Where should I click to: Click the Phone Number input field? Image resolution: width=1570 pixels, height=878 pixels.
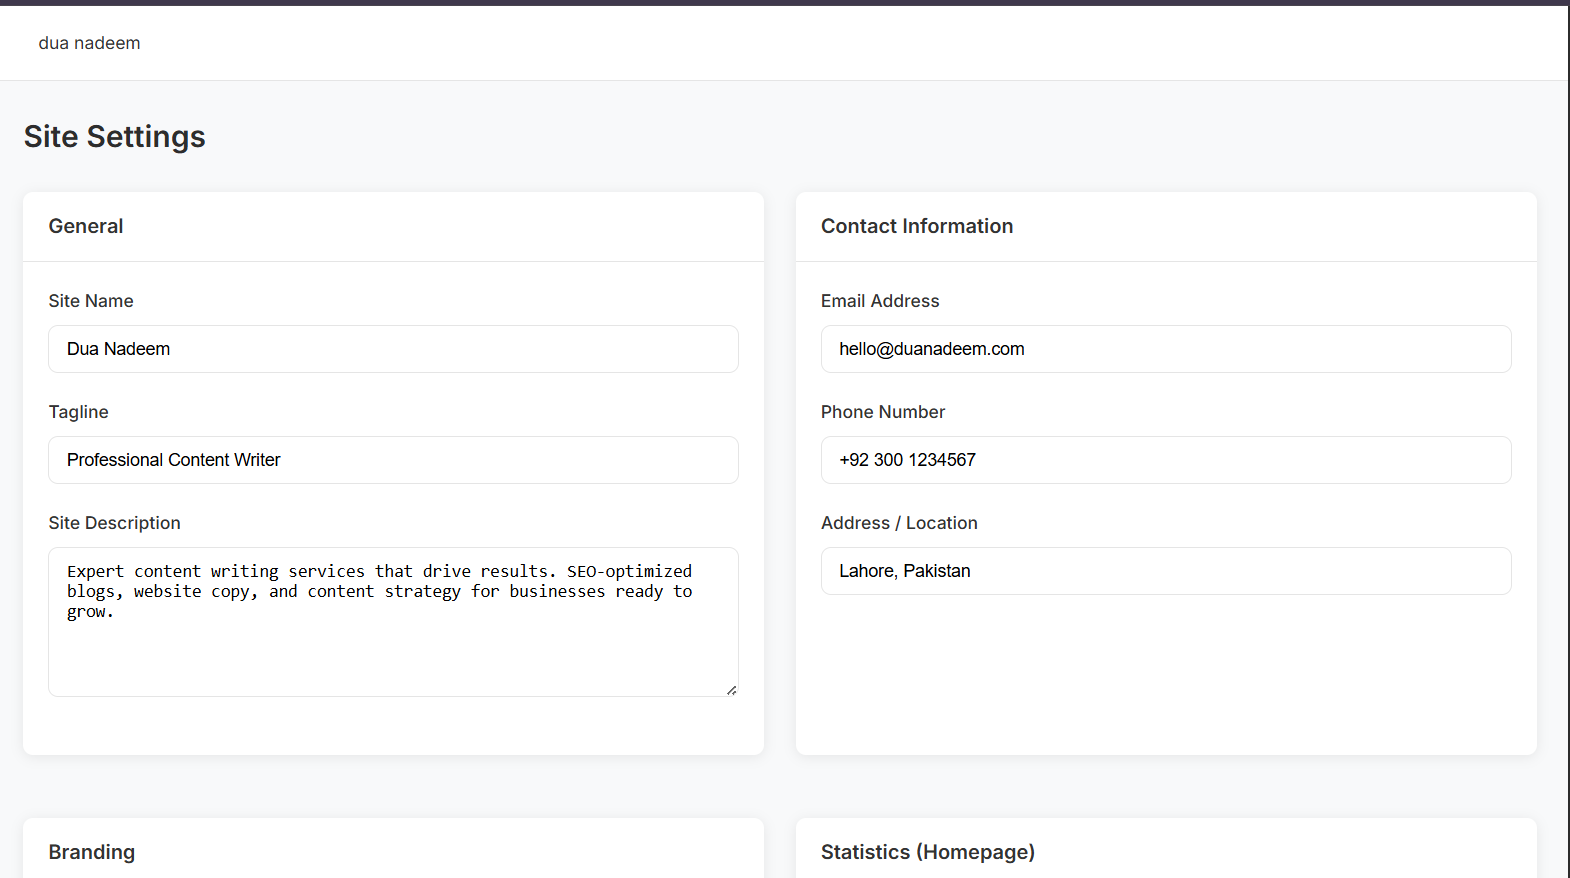pyautogui.click(x=1165, y=460)
